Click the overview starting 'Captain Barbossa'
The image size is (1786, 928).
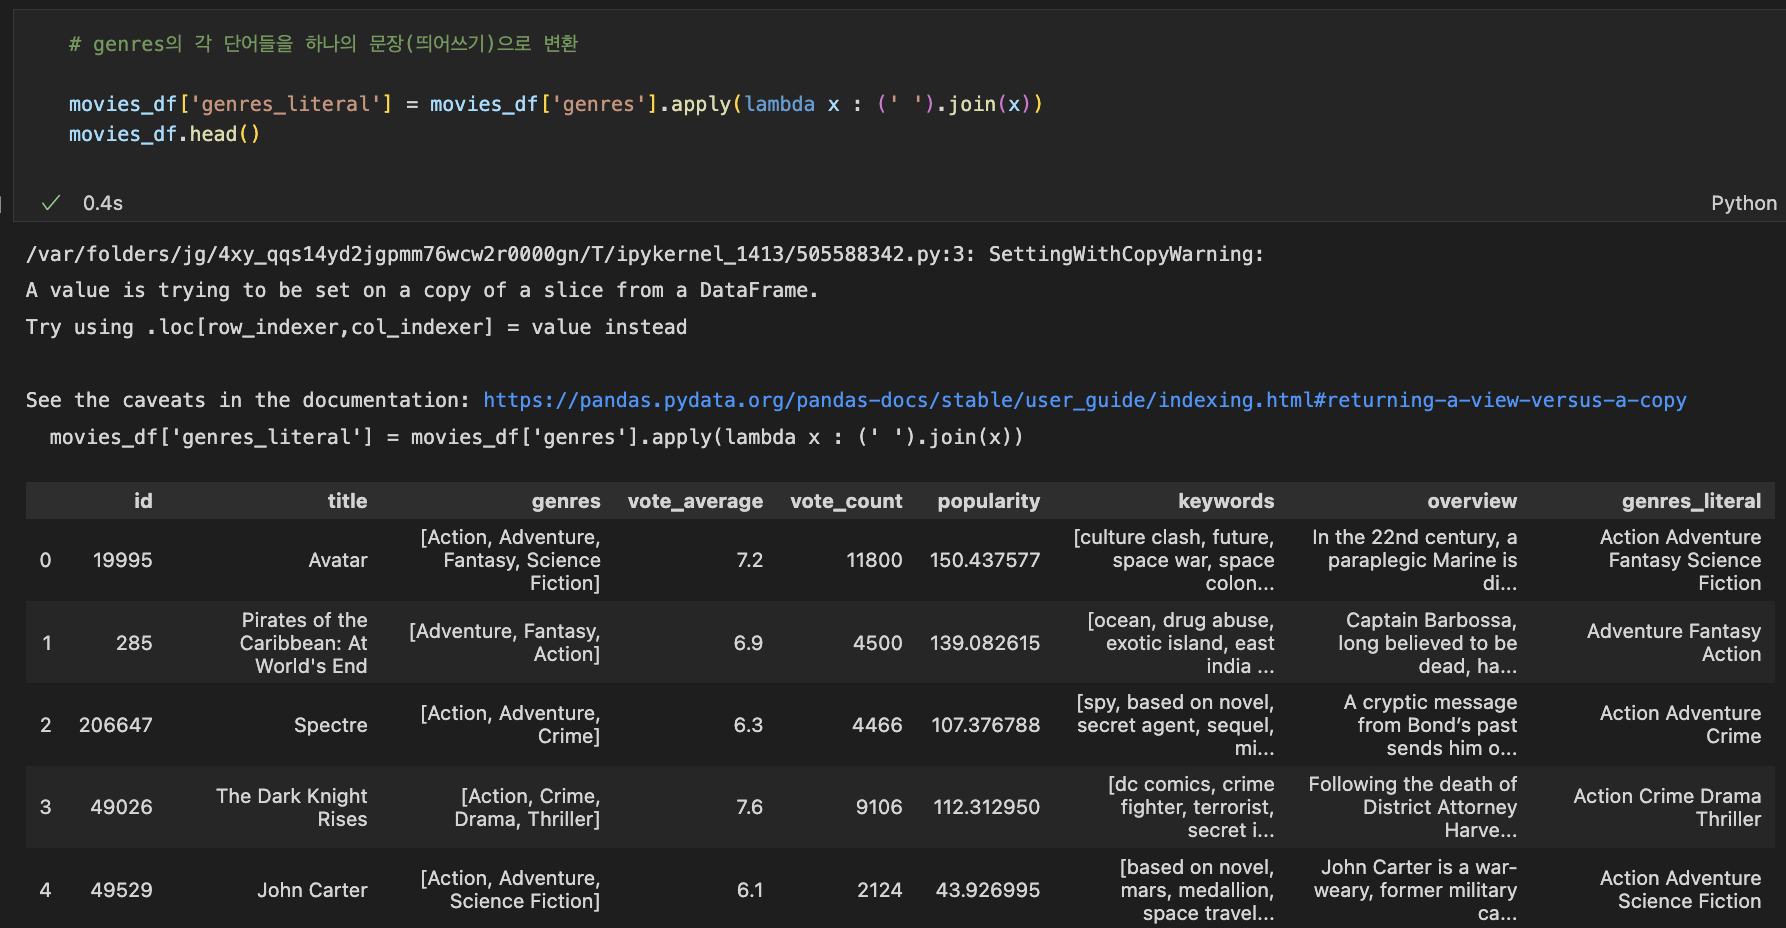point(1428,643)
